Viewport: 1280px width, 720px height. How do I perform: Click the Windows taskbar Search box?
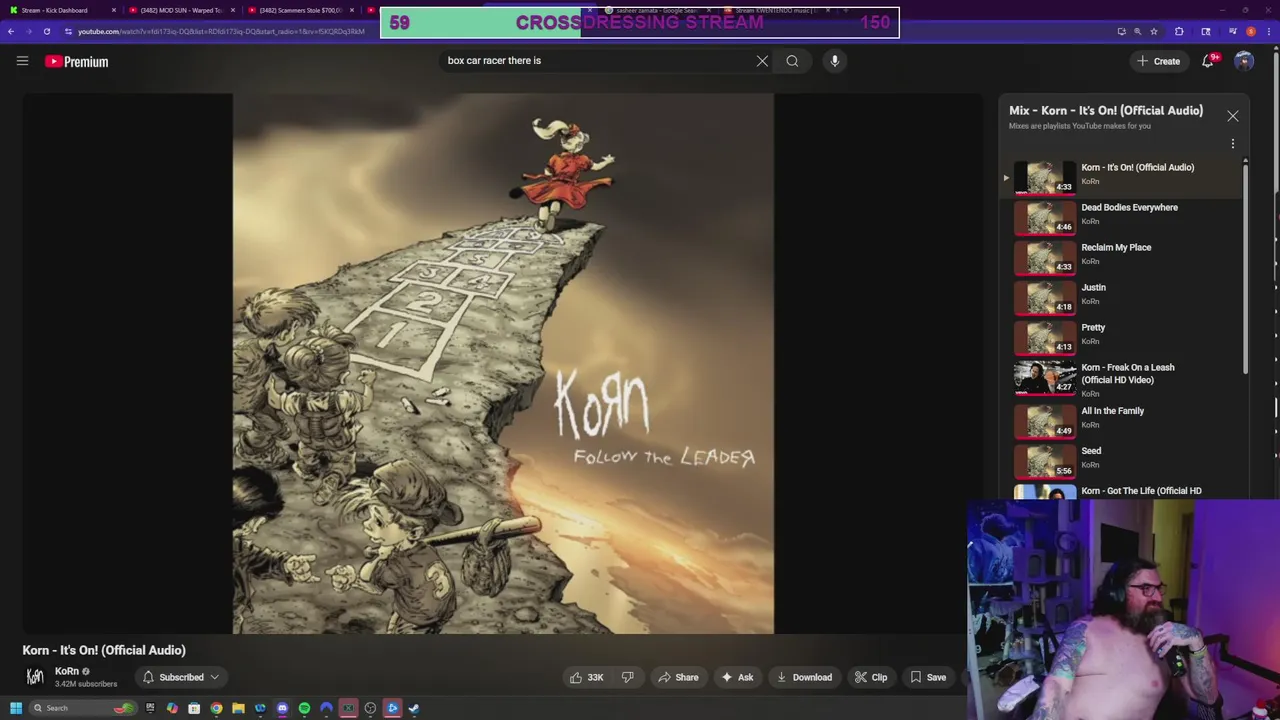pos(84,708)
